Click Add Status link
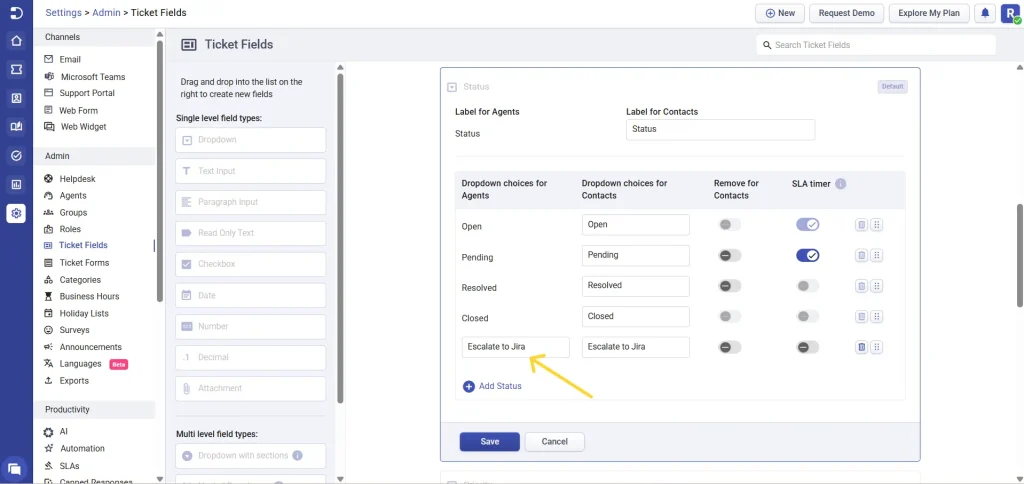 pos(500,386)
